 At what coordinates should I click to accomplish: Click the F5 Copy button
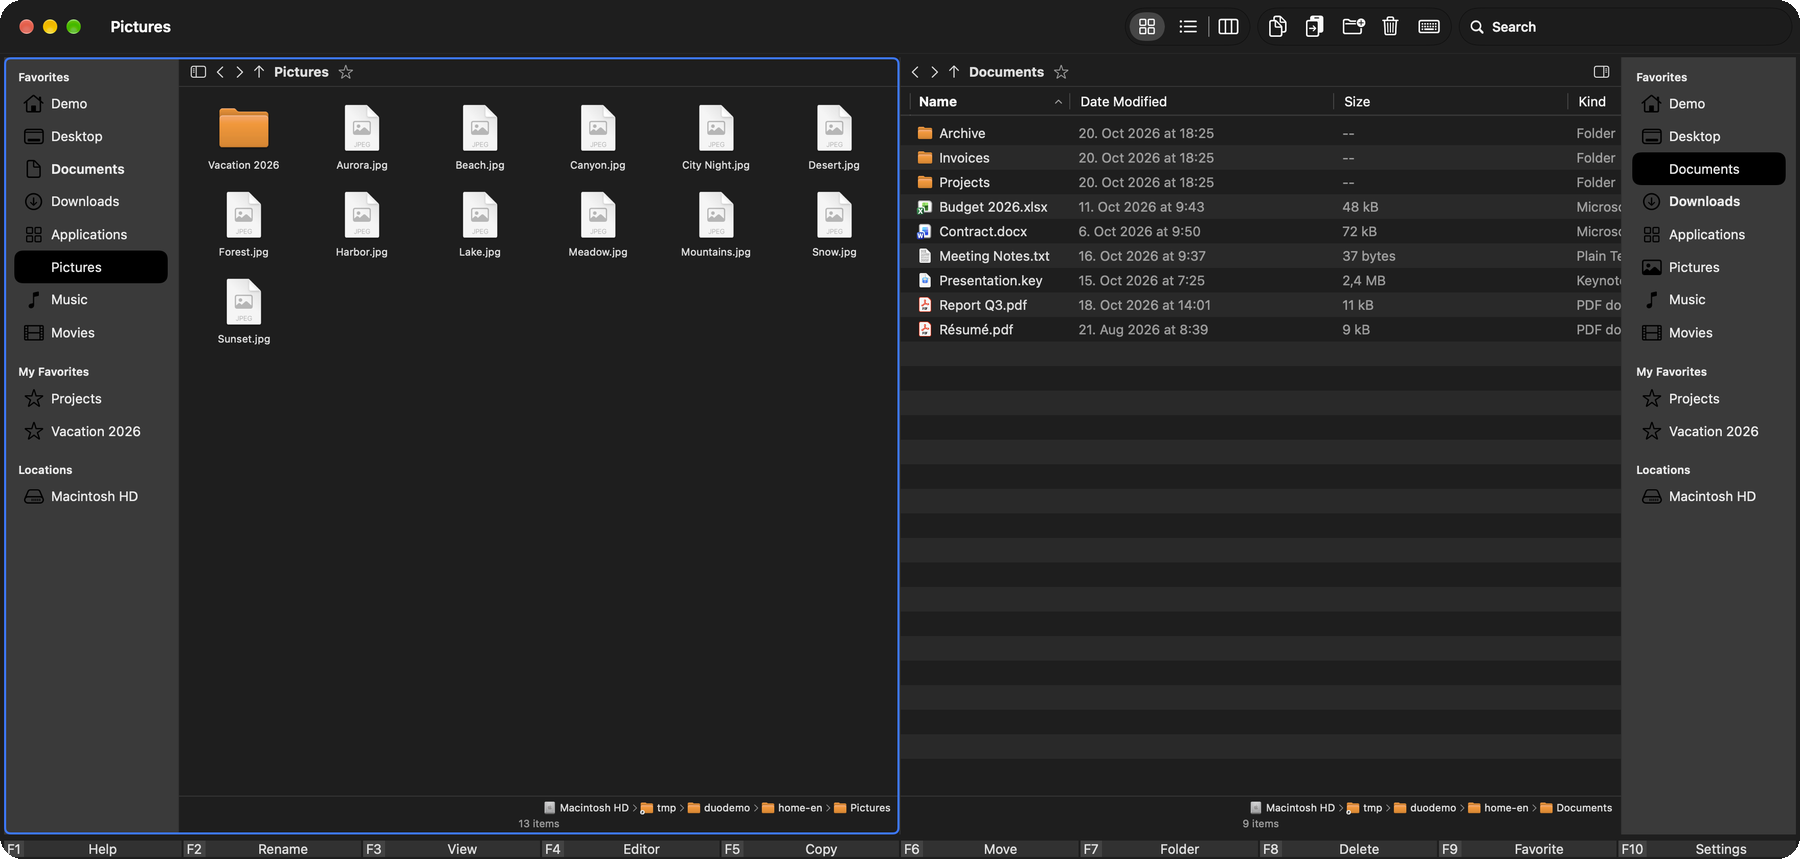(808, 849)
